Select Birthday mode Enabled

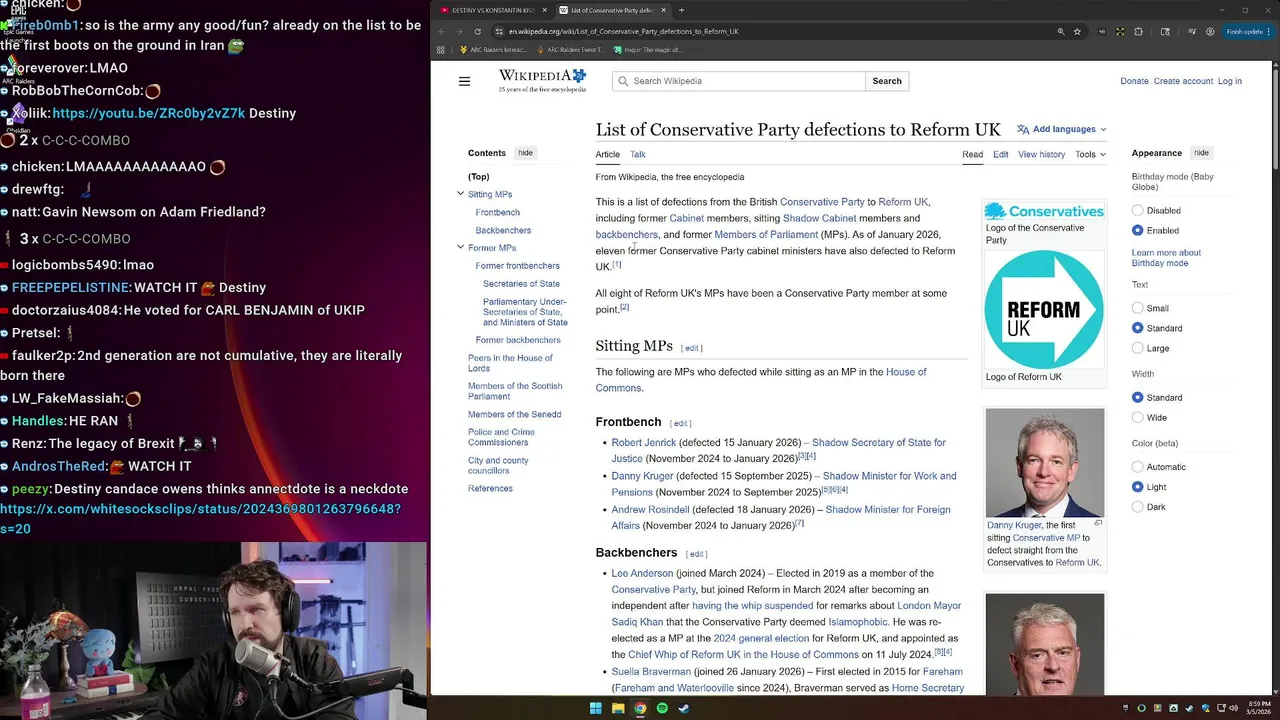point(1137,231)
